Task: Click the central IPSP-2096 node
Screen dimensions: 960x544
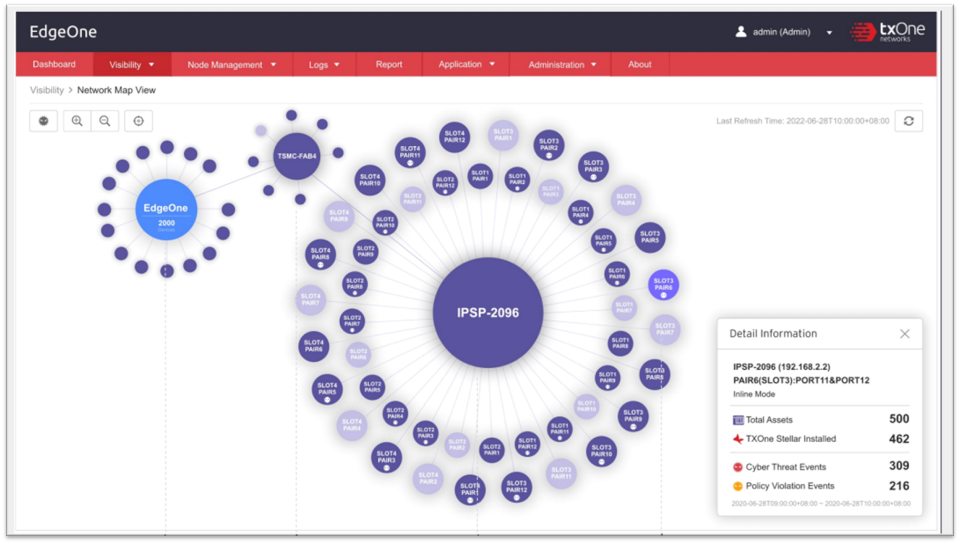Action: tap(488, 313)
